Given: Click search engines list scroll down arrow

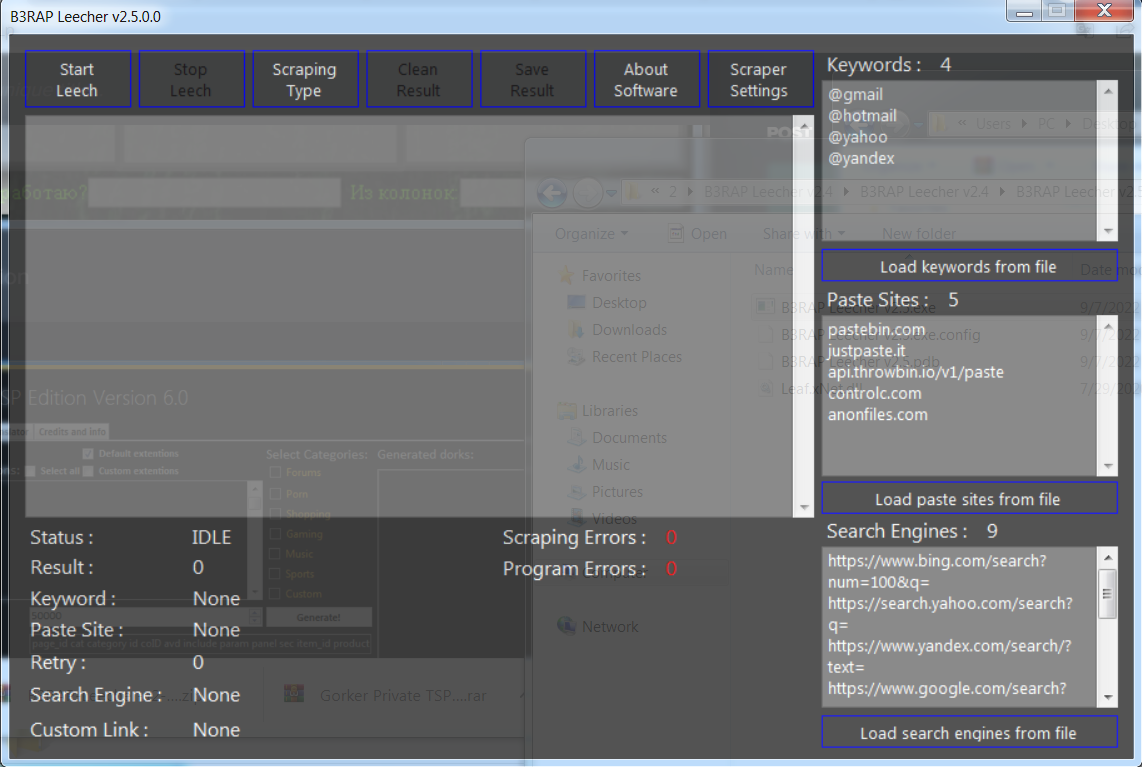Looking at the screenshot, I should click(x=1108, y=697).
